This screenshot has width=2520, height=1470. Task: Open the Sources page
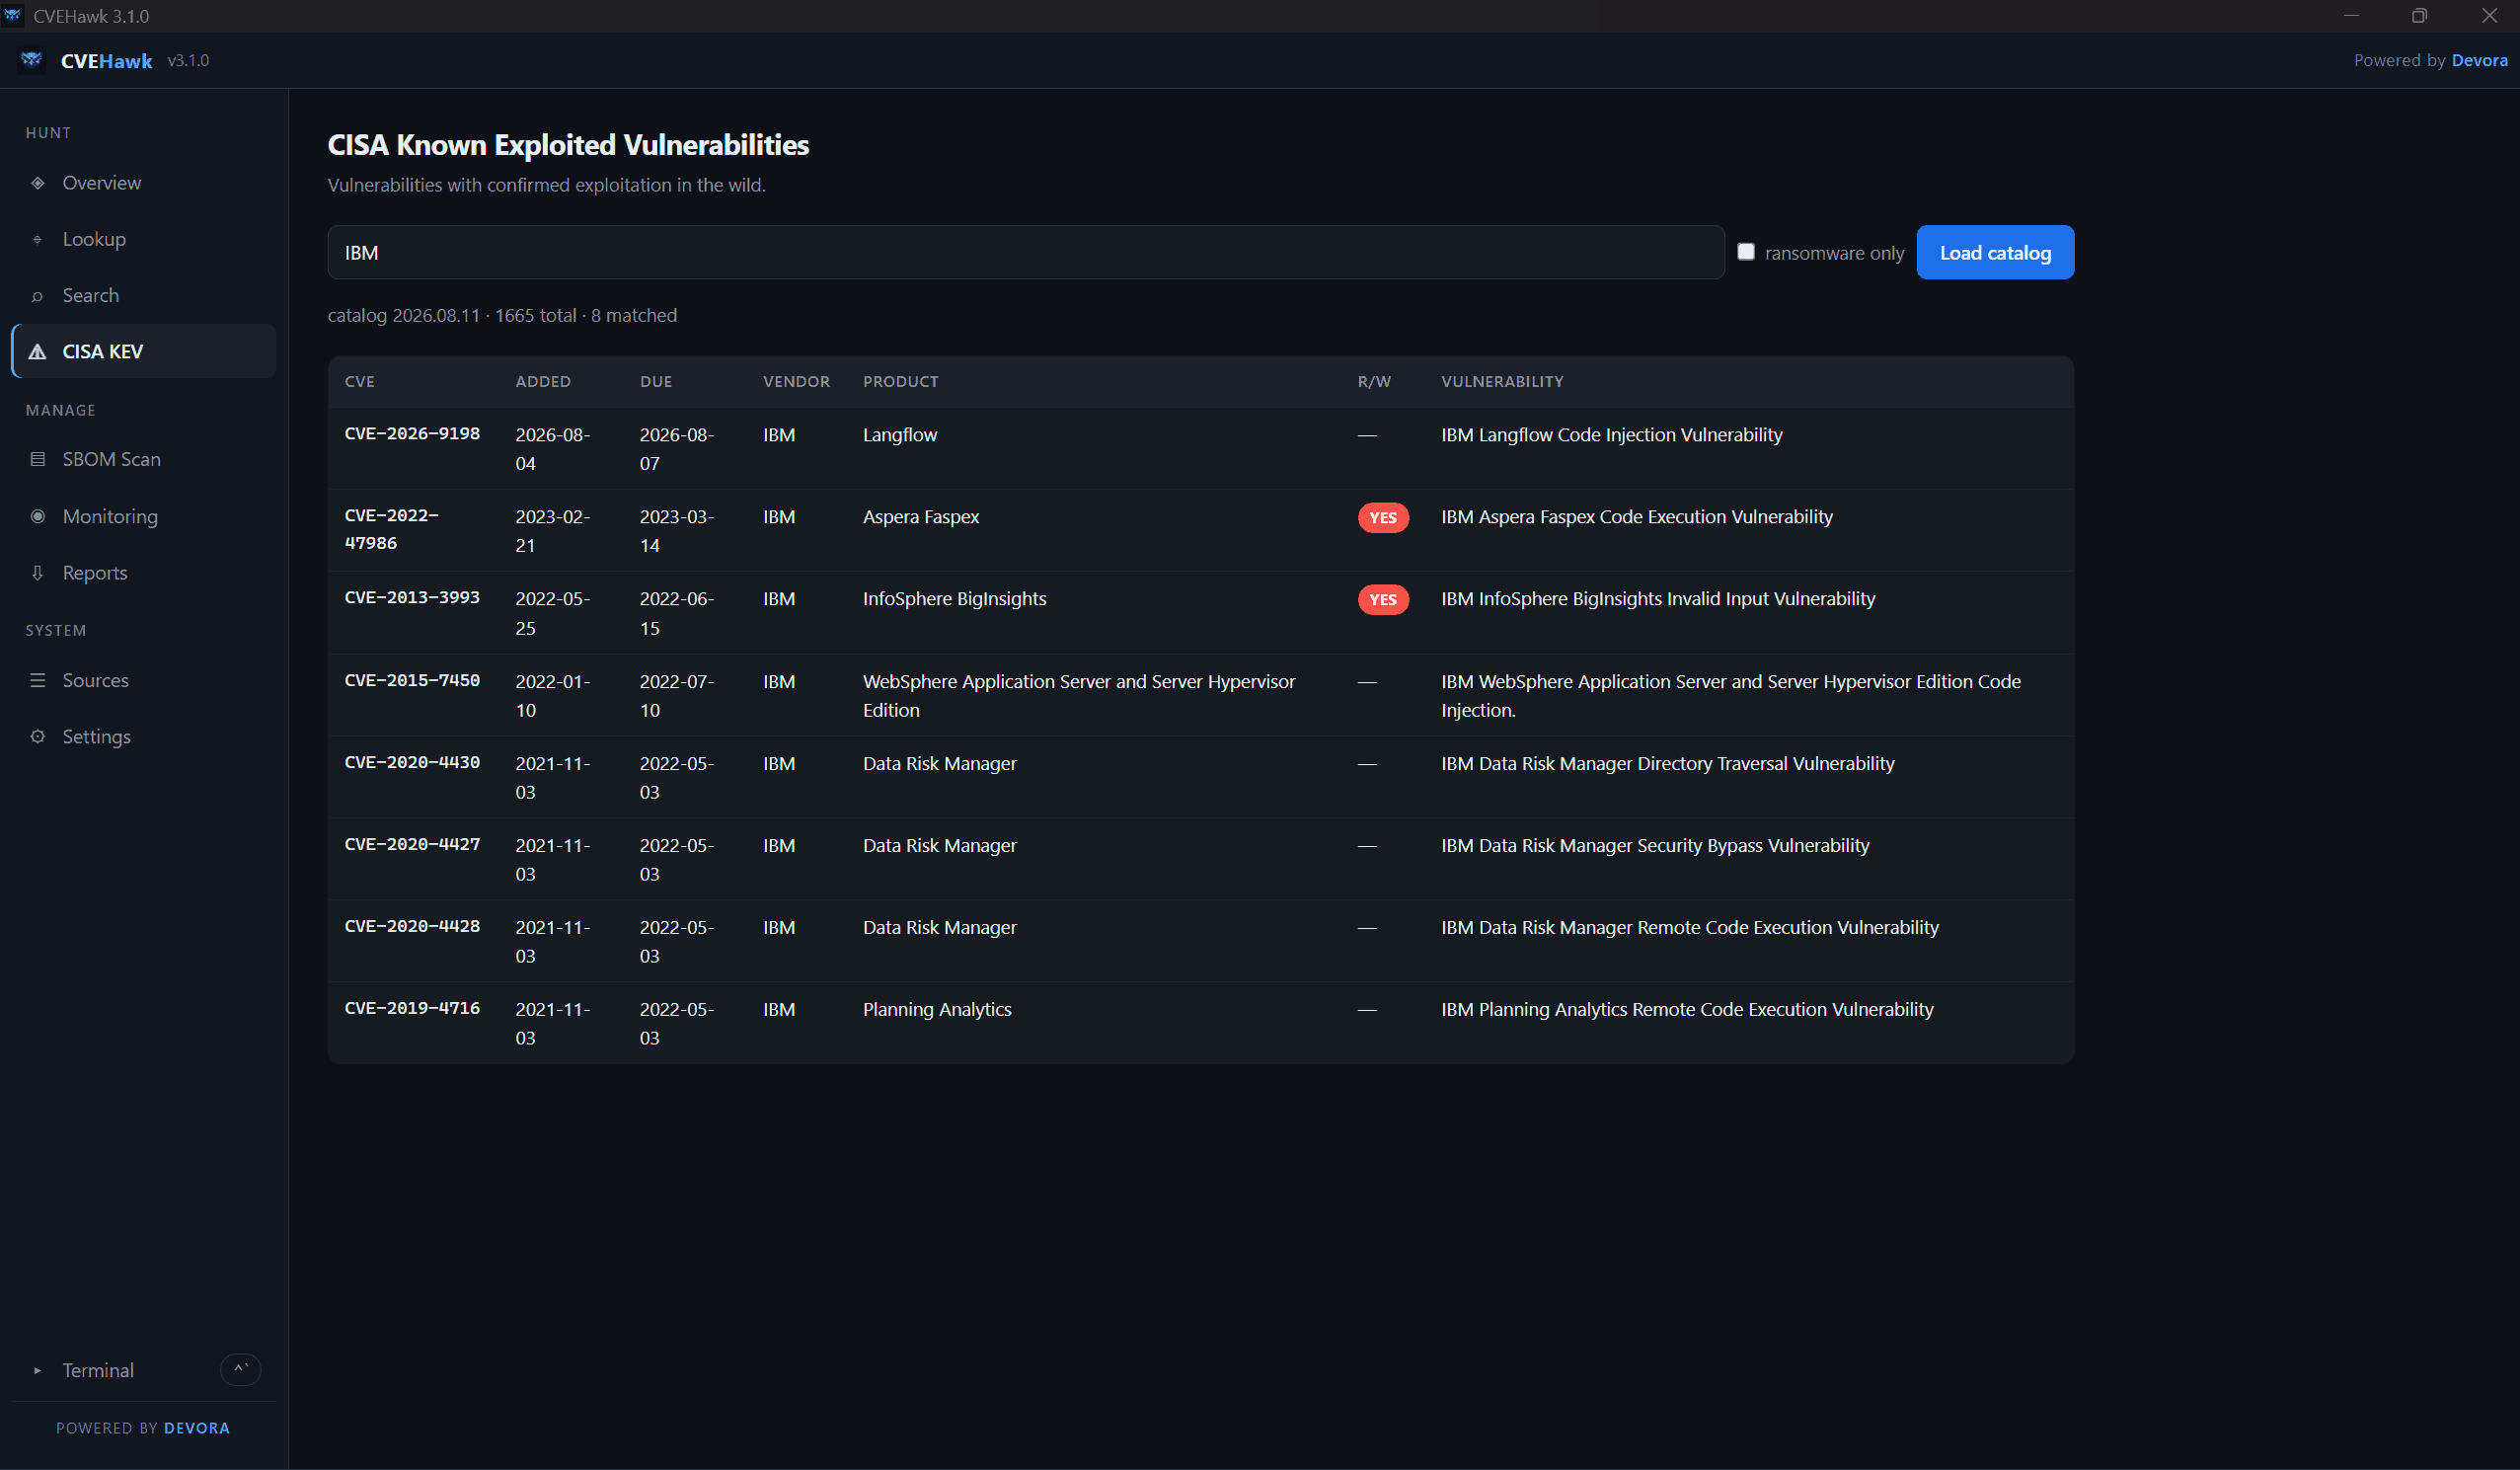click(144, 680)
